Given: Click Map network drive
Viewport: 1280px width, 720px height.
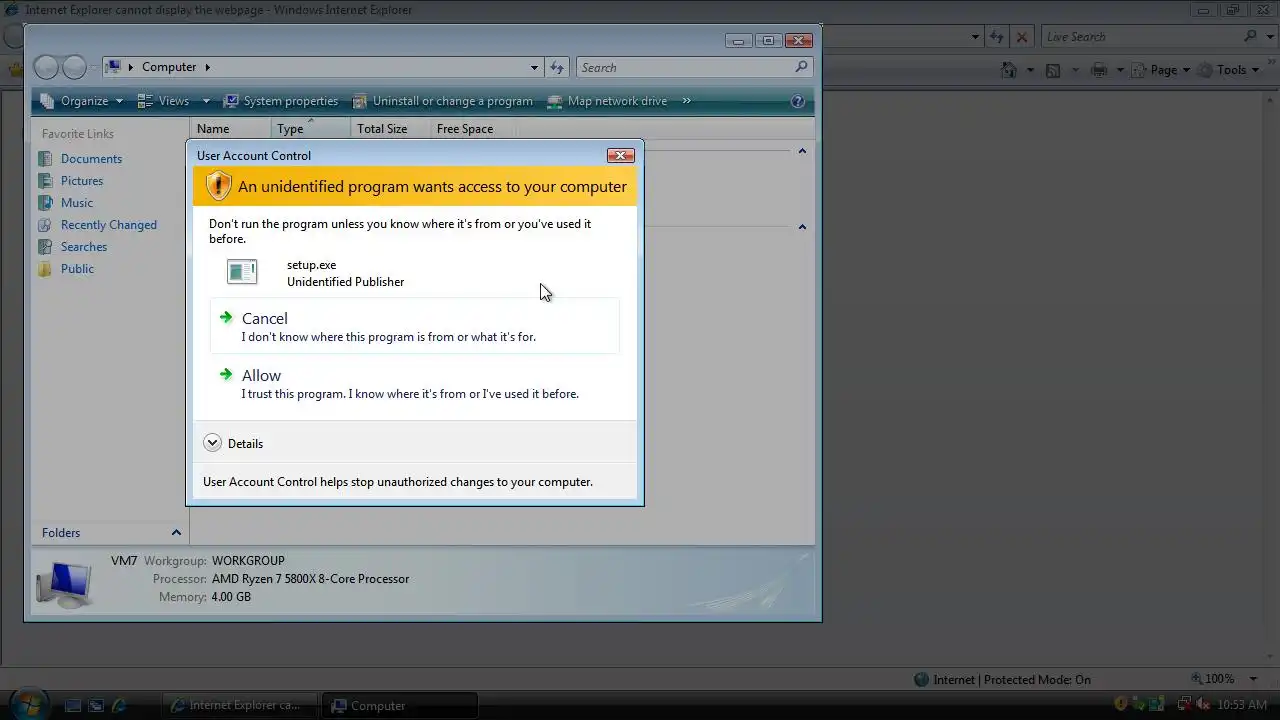Looking at the screenshot, I should point(607,101).
